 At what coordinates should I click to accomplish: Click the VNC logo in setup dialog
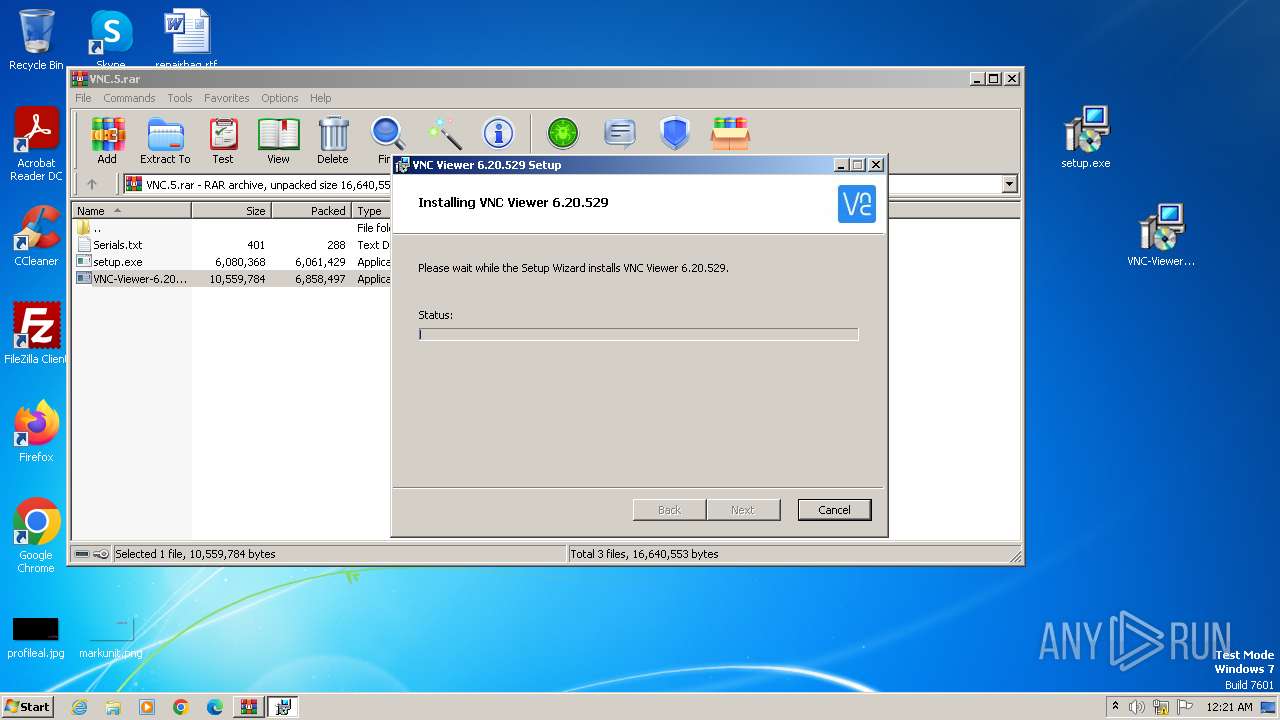(857, 203)
